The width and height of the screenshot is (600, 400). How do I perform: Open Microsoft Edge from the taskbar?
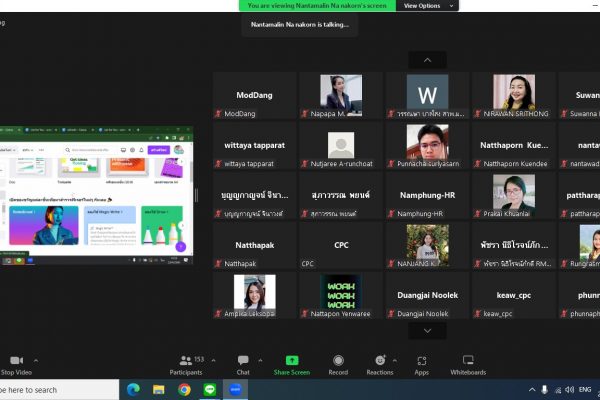coord(133,390)
